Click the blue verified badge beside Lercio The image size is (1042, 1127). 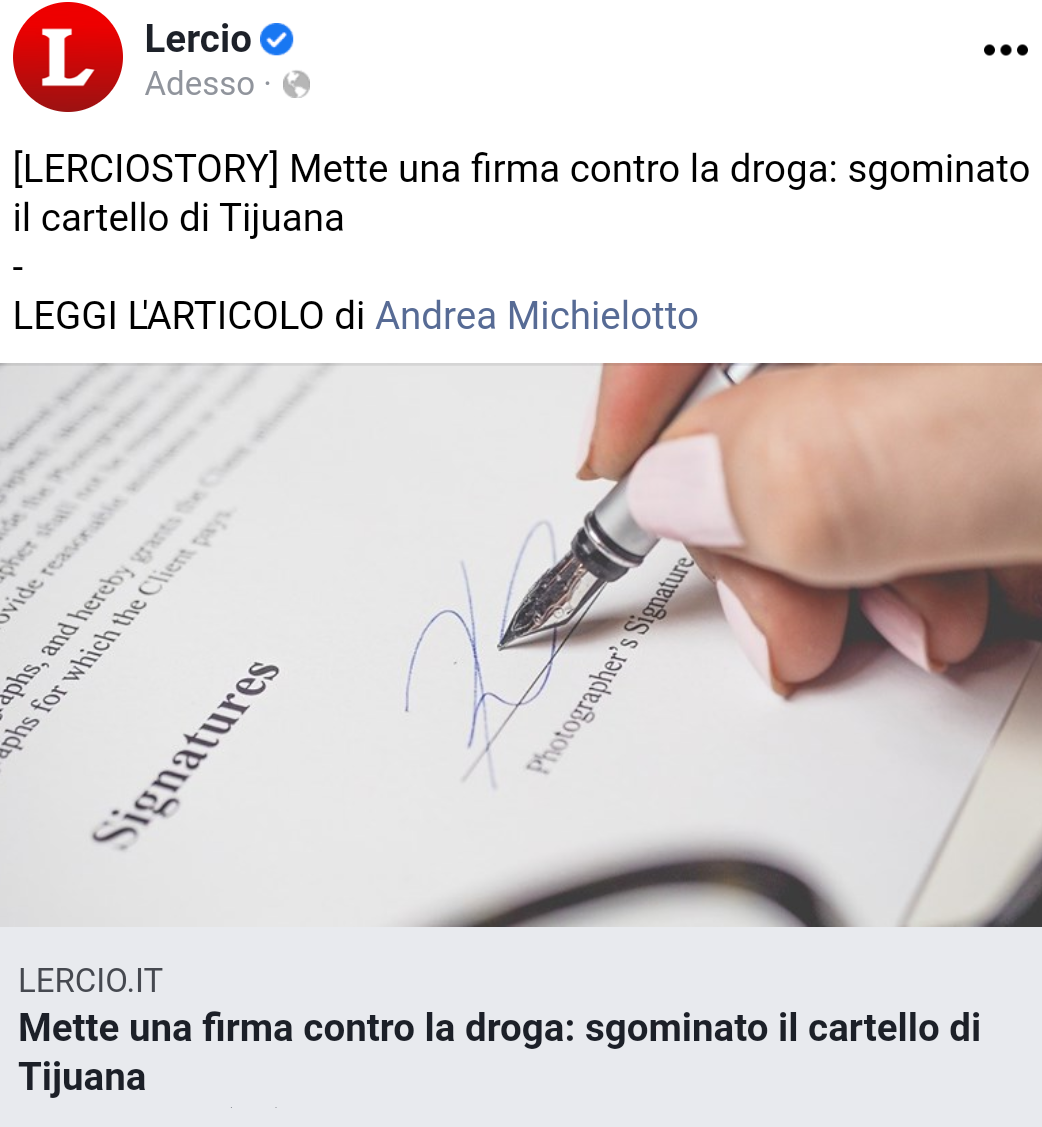[x=276, y=39]
